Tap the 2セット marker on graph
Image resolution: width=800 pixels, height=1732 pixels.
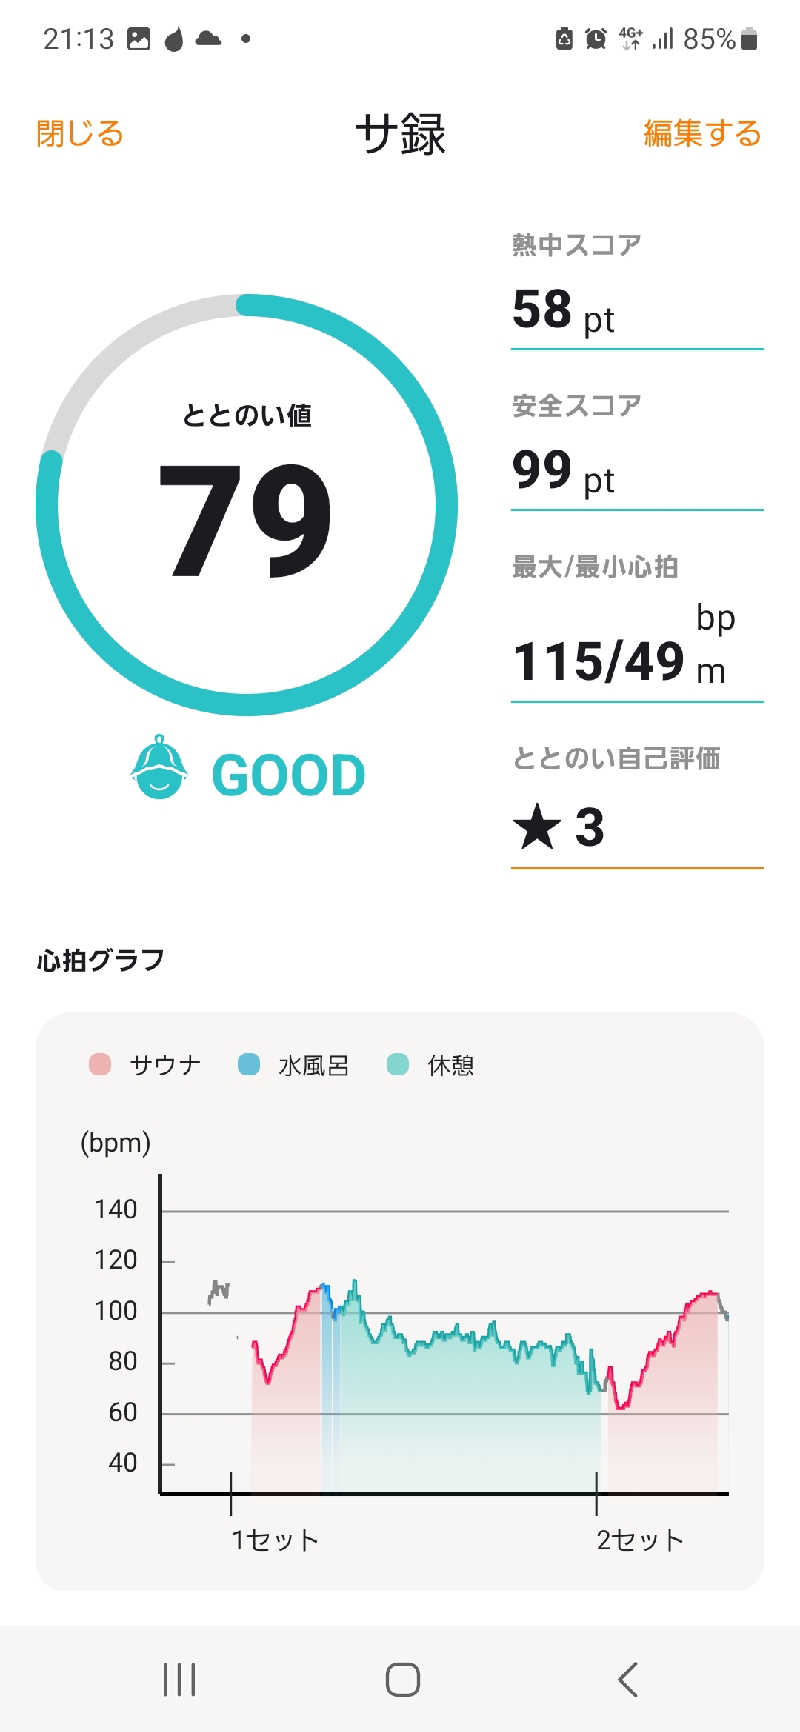[641, 1539]
